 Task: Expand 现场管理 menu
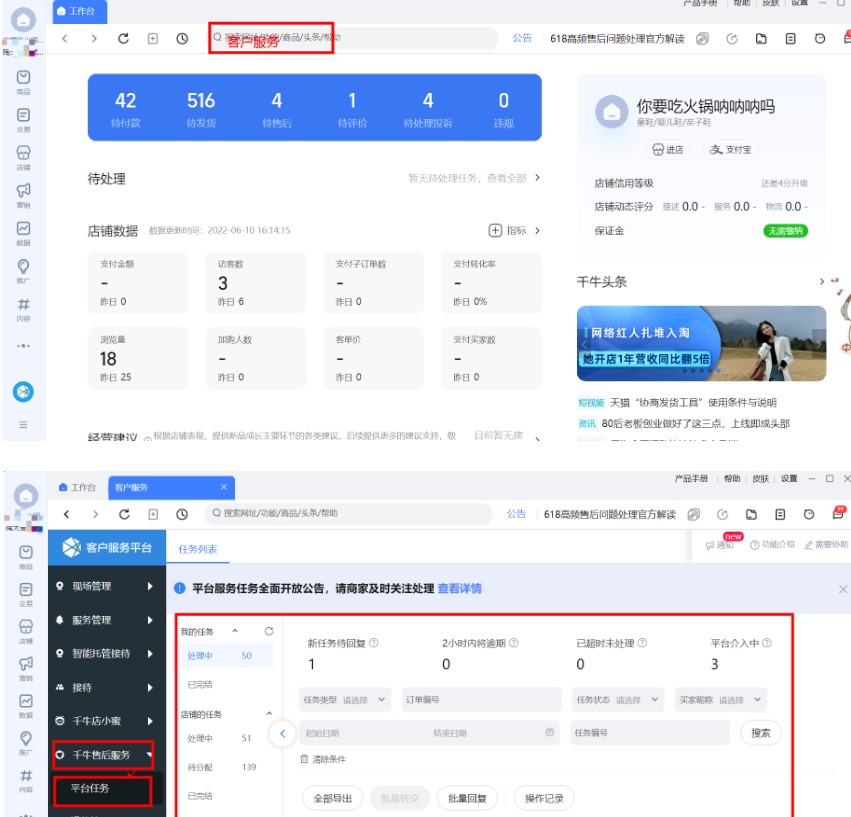(107, 586)
